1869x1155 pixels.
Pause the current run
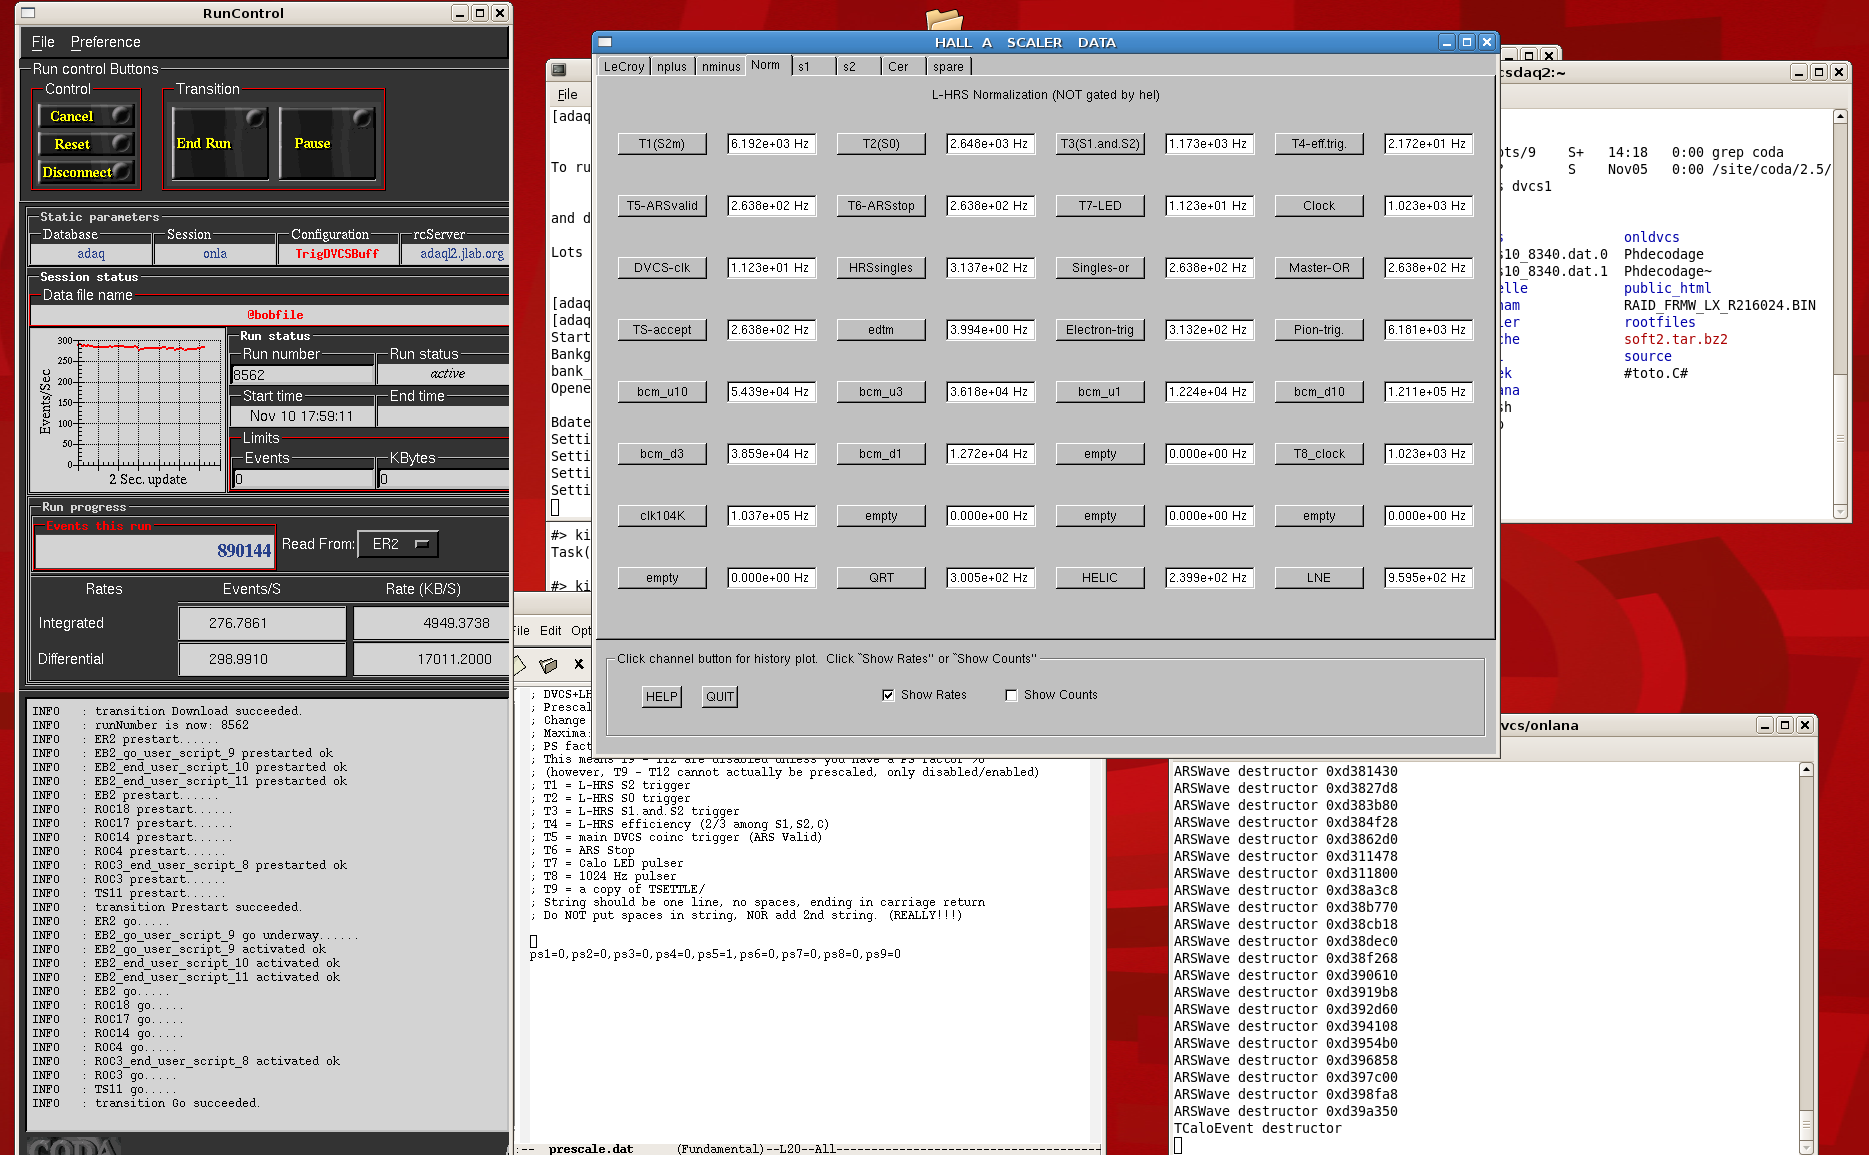pyautogui.click(x=327, y=143)
